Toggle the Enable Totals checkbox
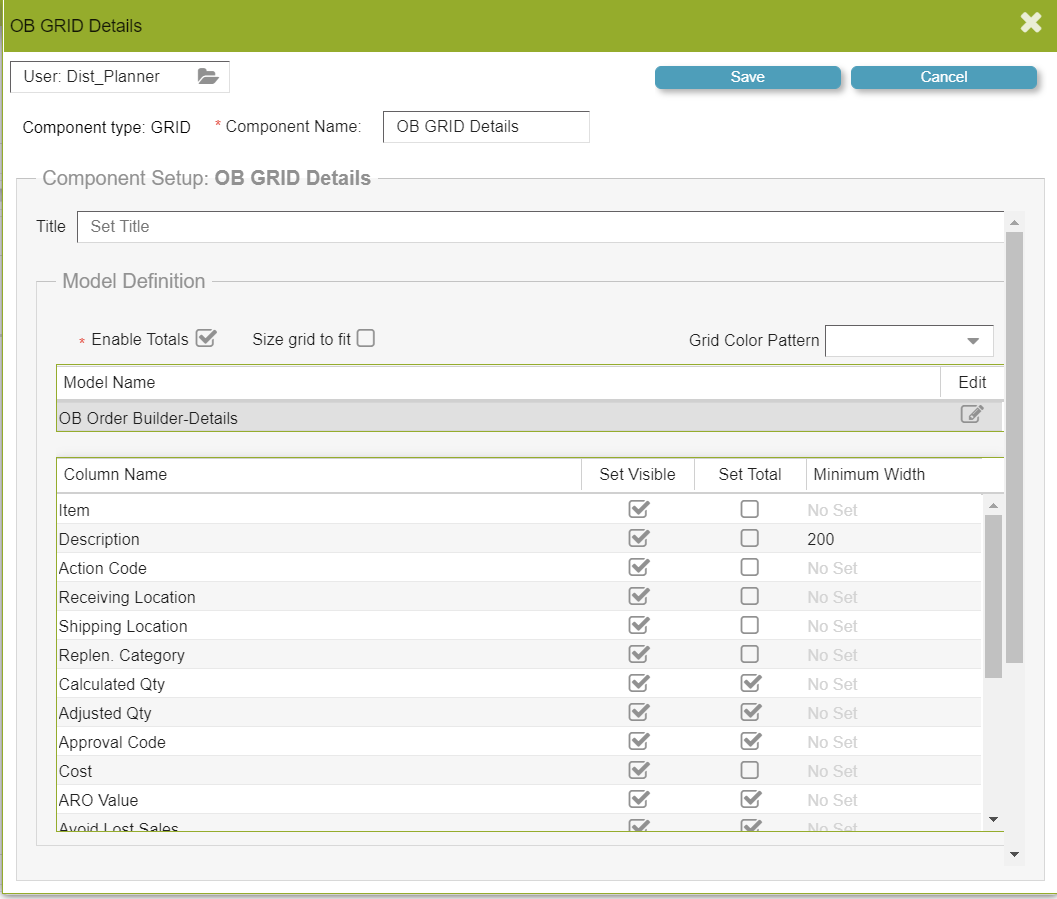The width and height of the screenshot is (1057, 899). tap(206, 338)
